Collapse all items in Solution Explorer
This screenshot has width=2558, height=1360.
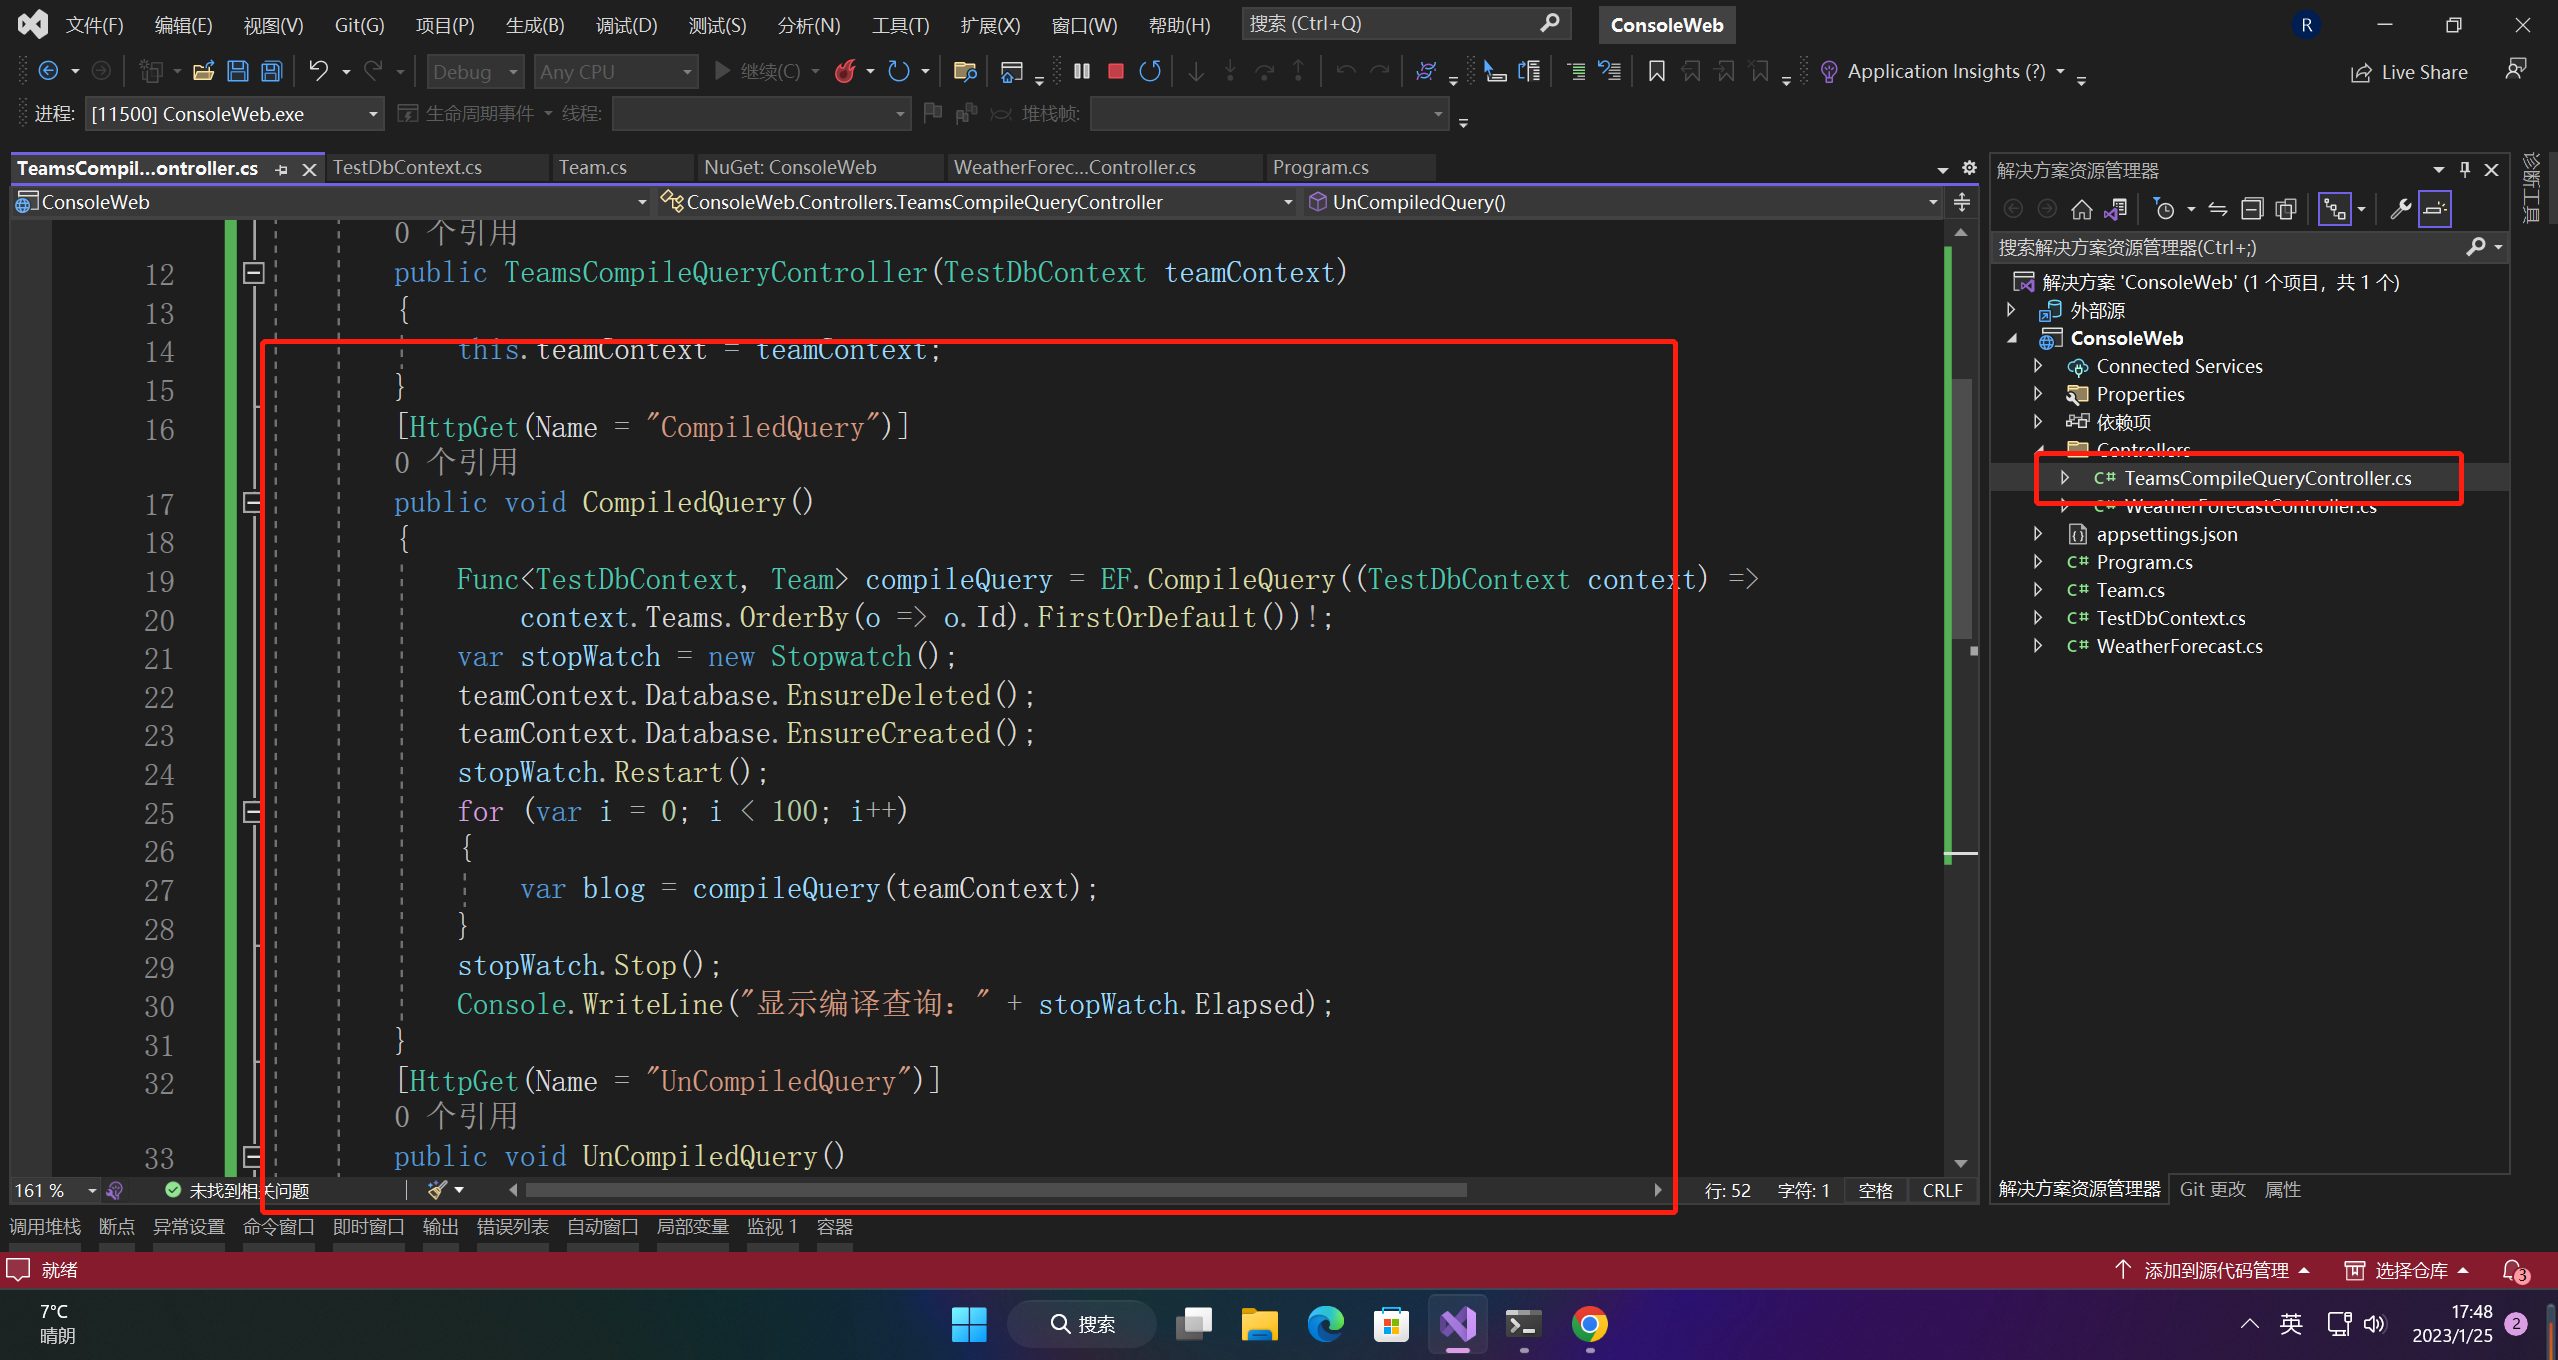2251,209
